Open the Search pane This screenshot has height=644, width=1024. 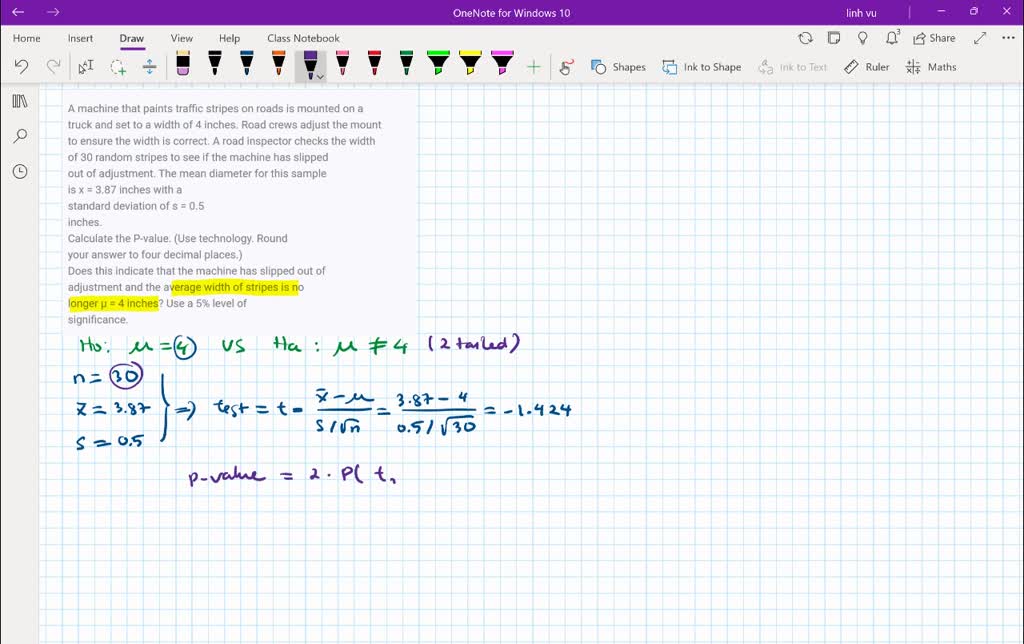click(20, 136)
